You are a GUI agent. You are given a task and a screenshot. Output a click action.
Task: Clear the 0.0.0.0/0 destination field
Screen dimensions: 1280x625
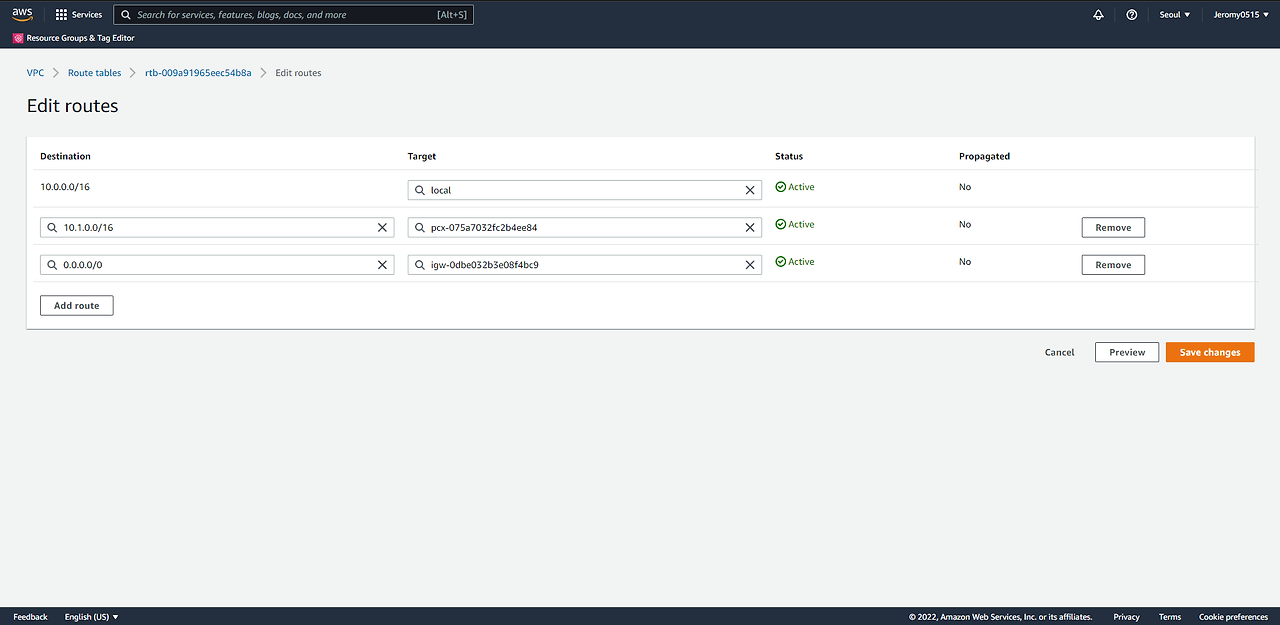pos(382,265)
